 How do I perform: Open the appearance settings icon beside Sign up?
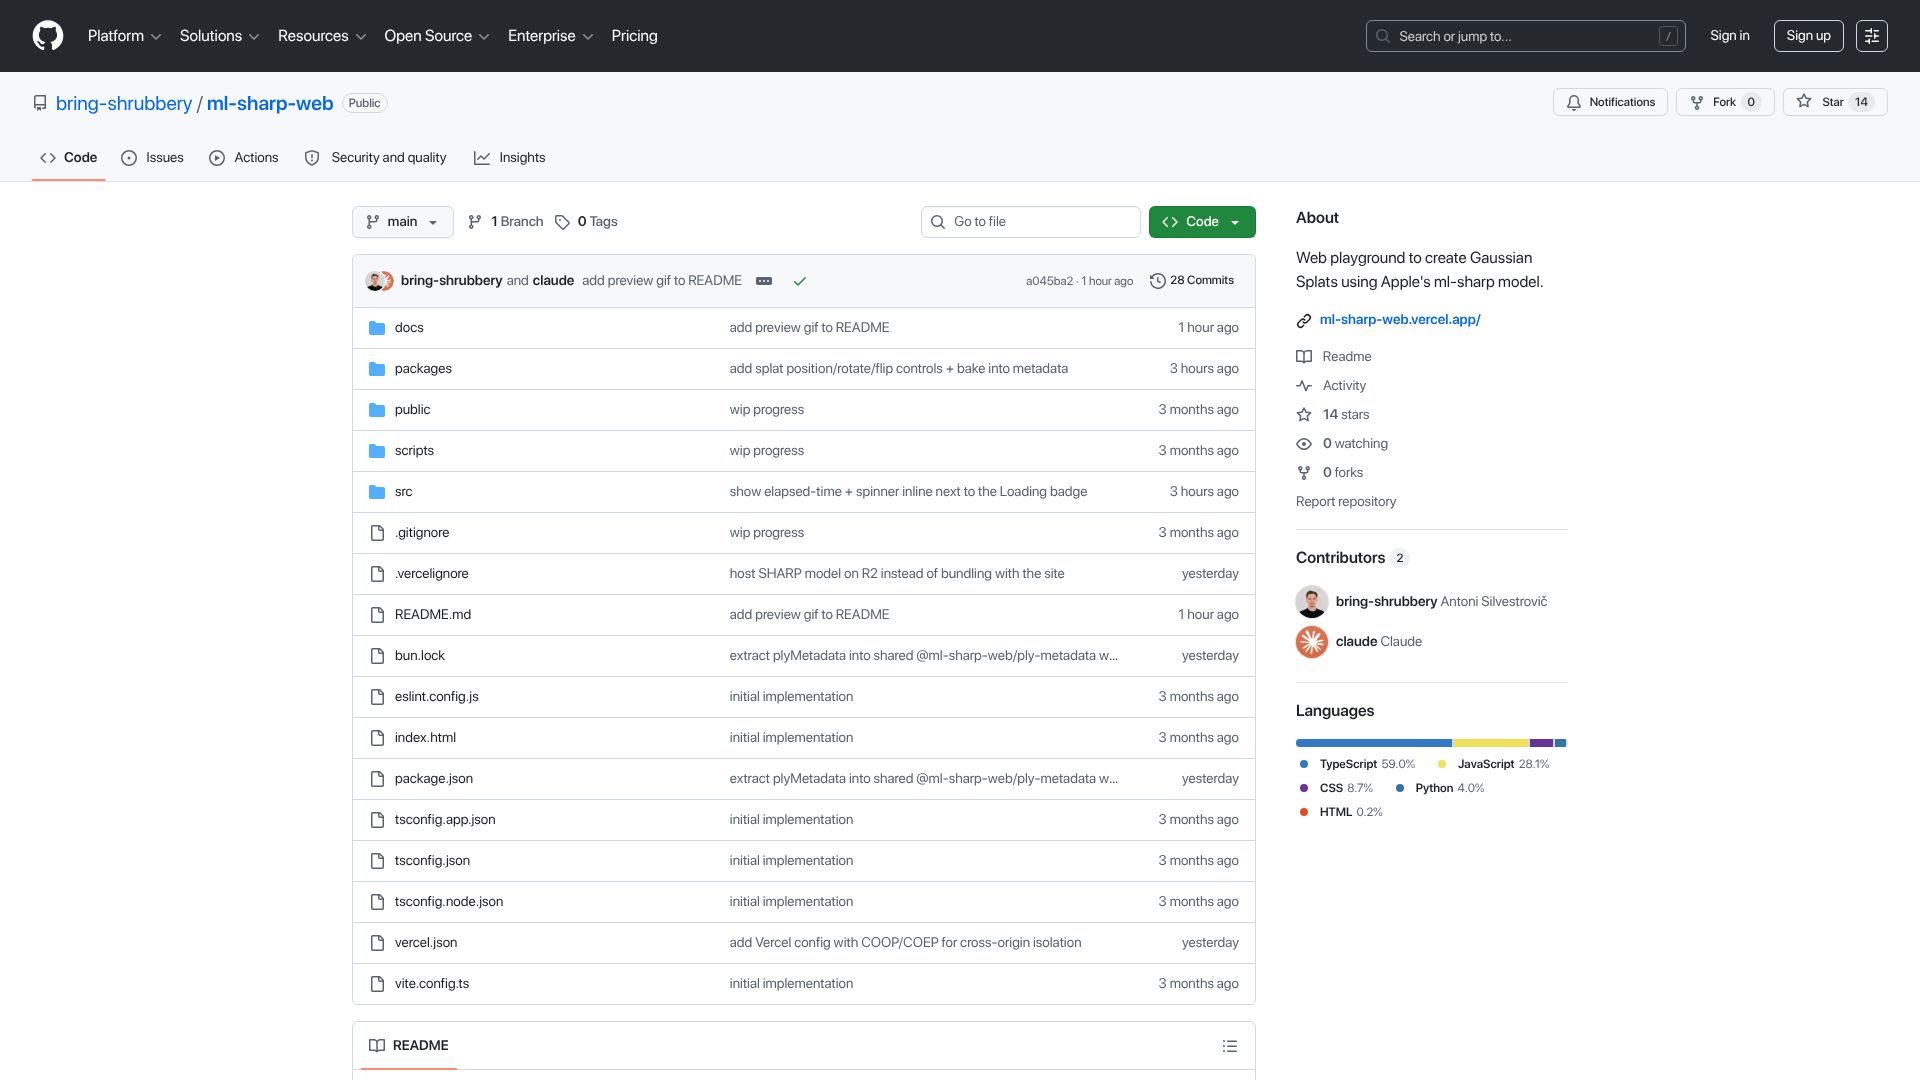(1871, 36)
